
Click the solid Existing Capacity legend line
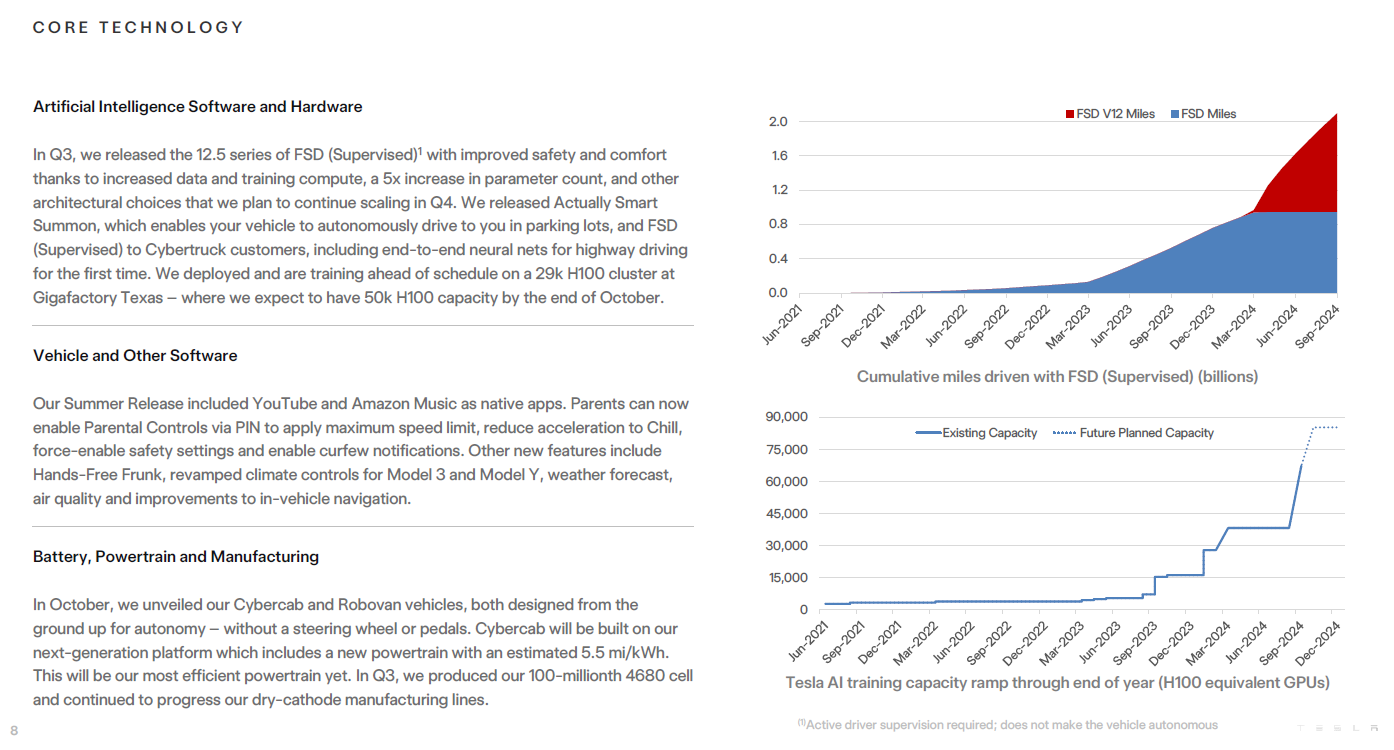pyautogui.click(x=928, y=433)
